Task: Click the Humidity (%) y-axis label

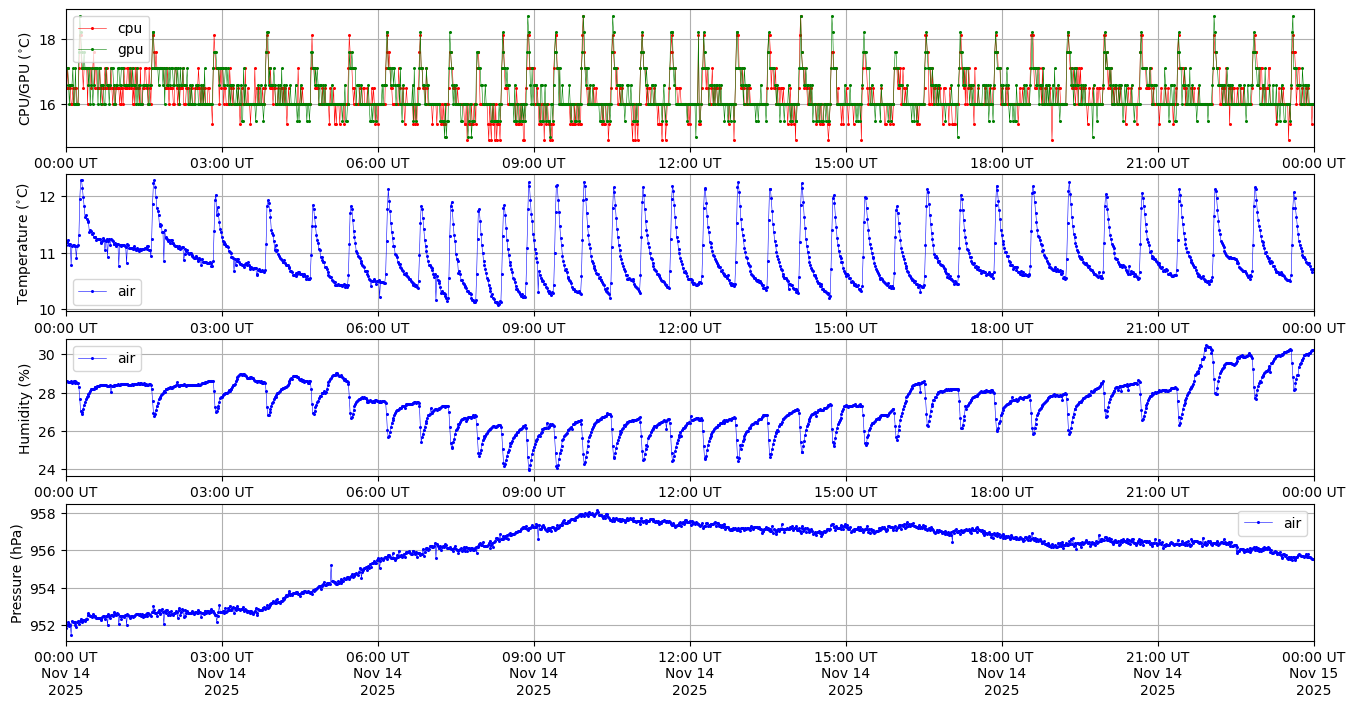Action: pos(24,408)
